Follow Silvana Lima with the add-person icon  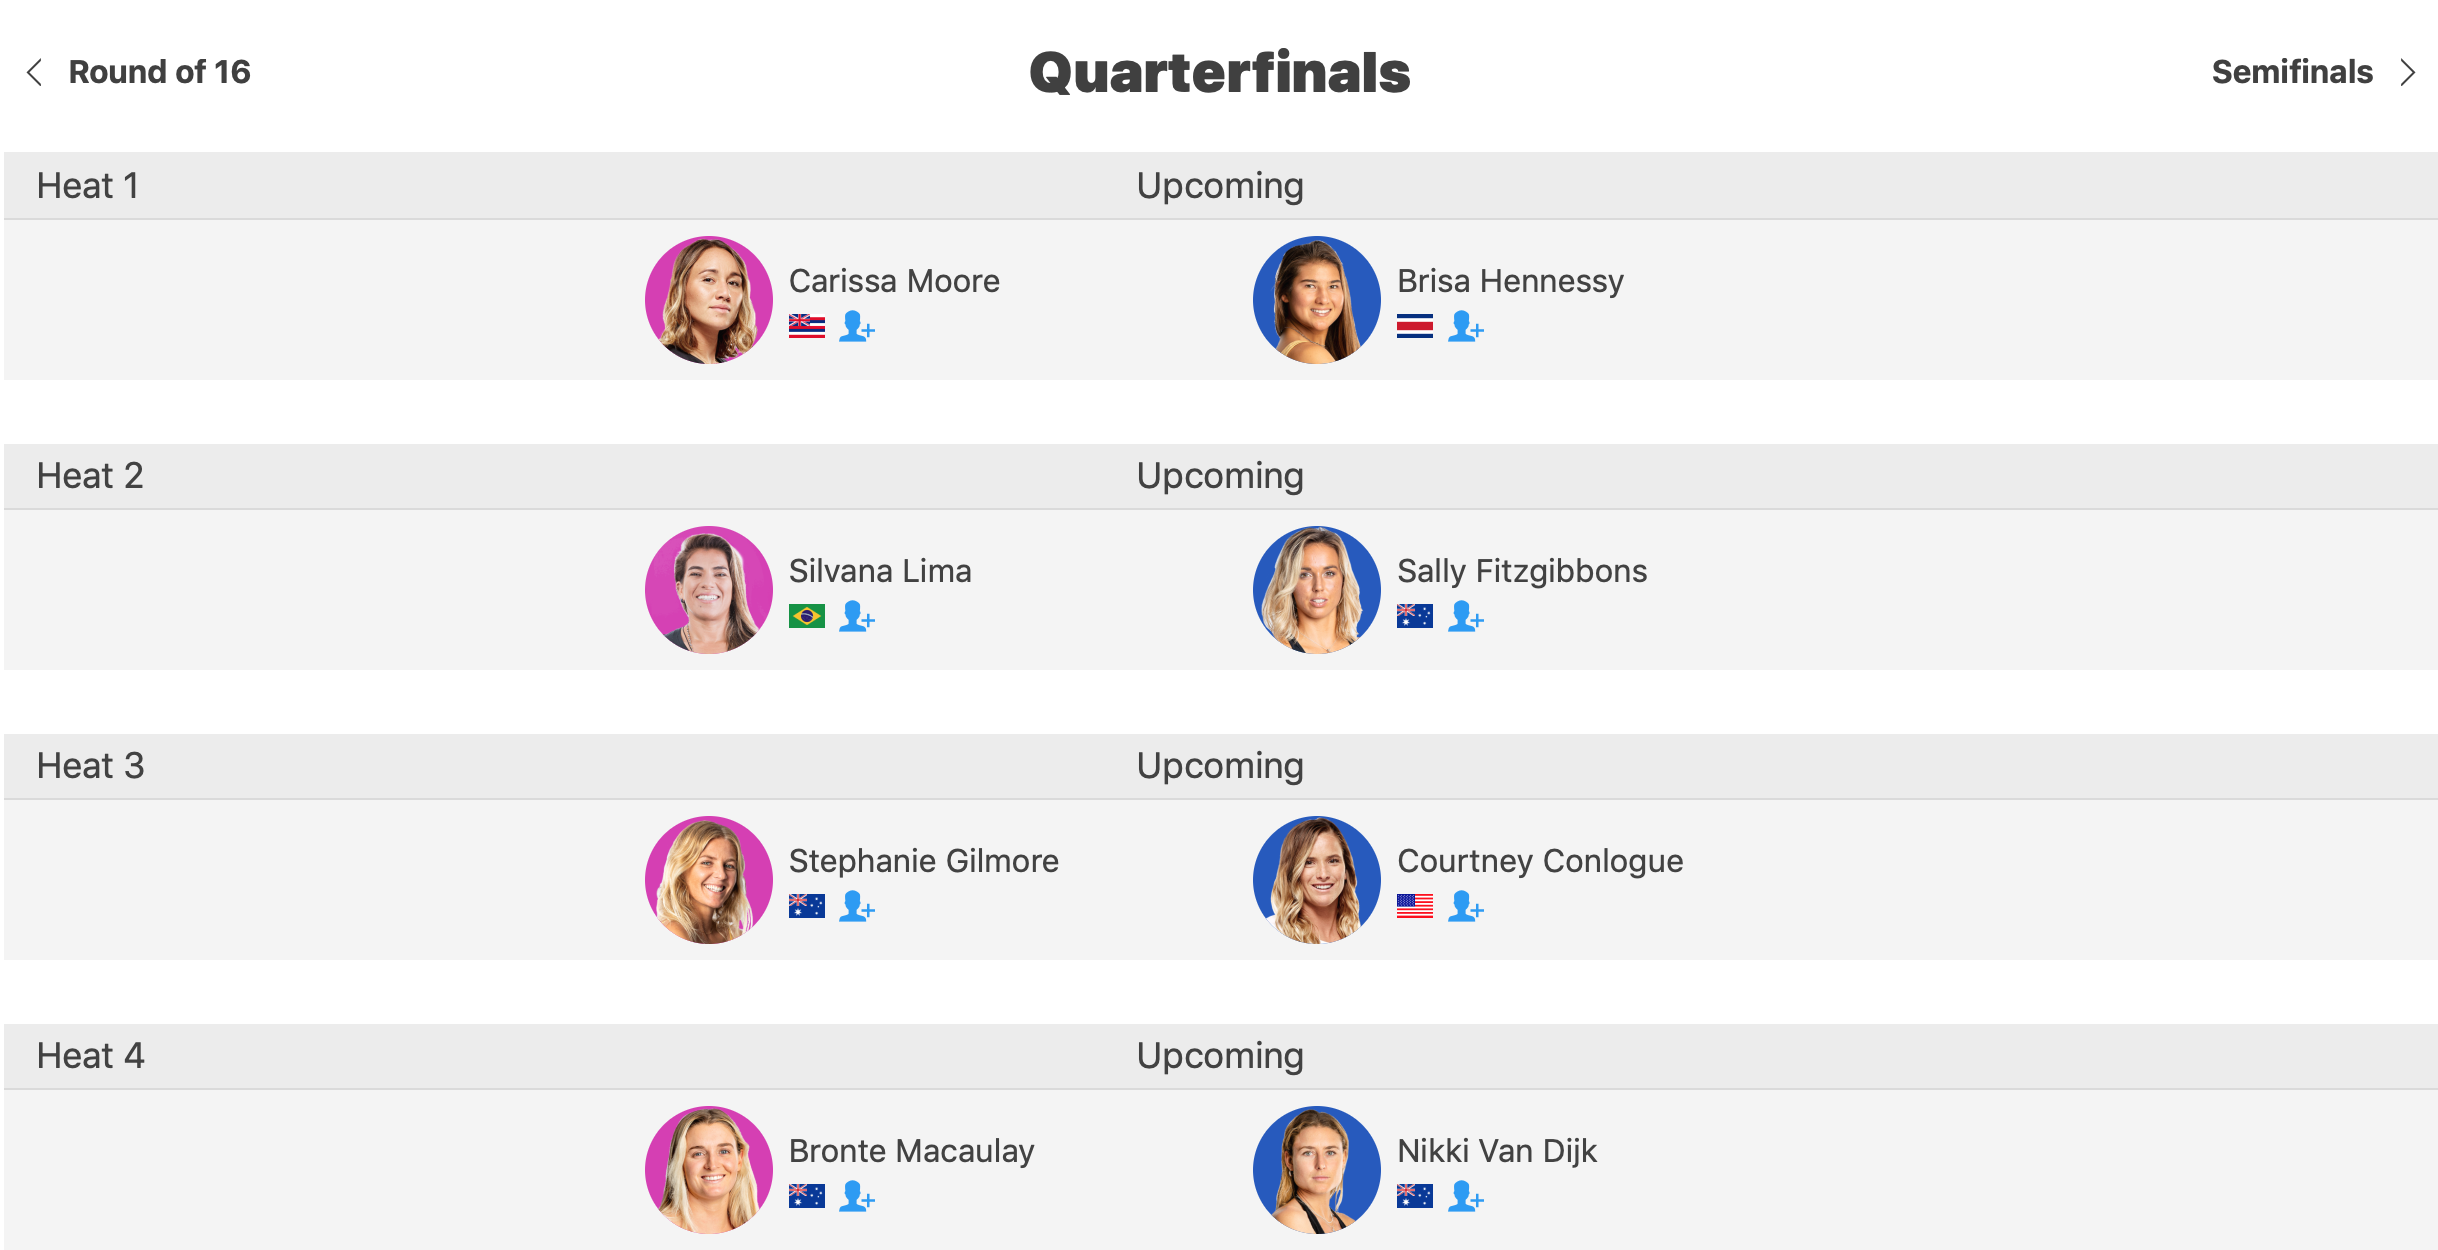[x=857, y=616]
